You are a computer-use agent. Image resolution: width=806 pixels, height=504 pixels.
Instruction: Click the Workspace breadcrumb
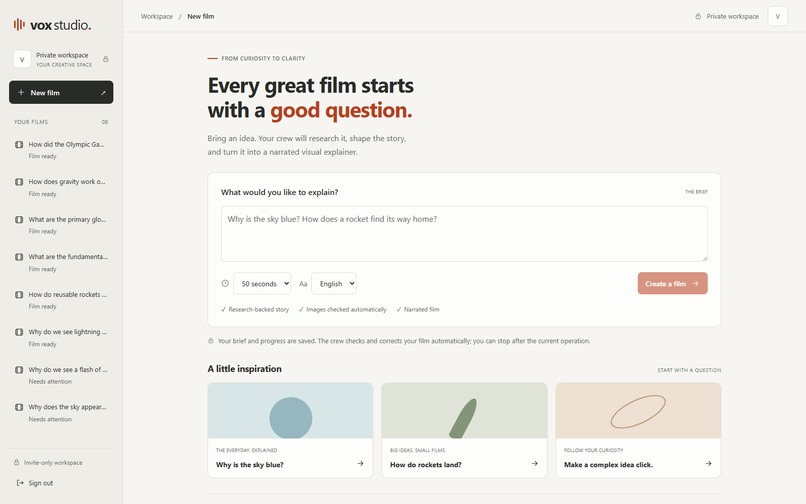point(157,16)
